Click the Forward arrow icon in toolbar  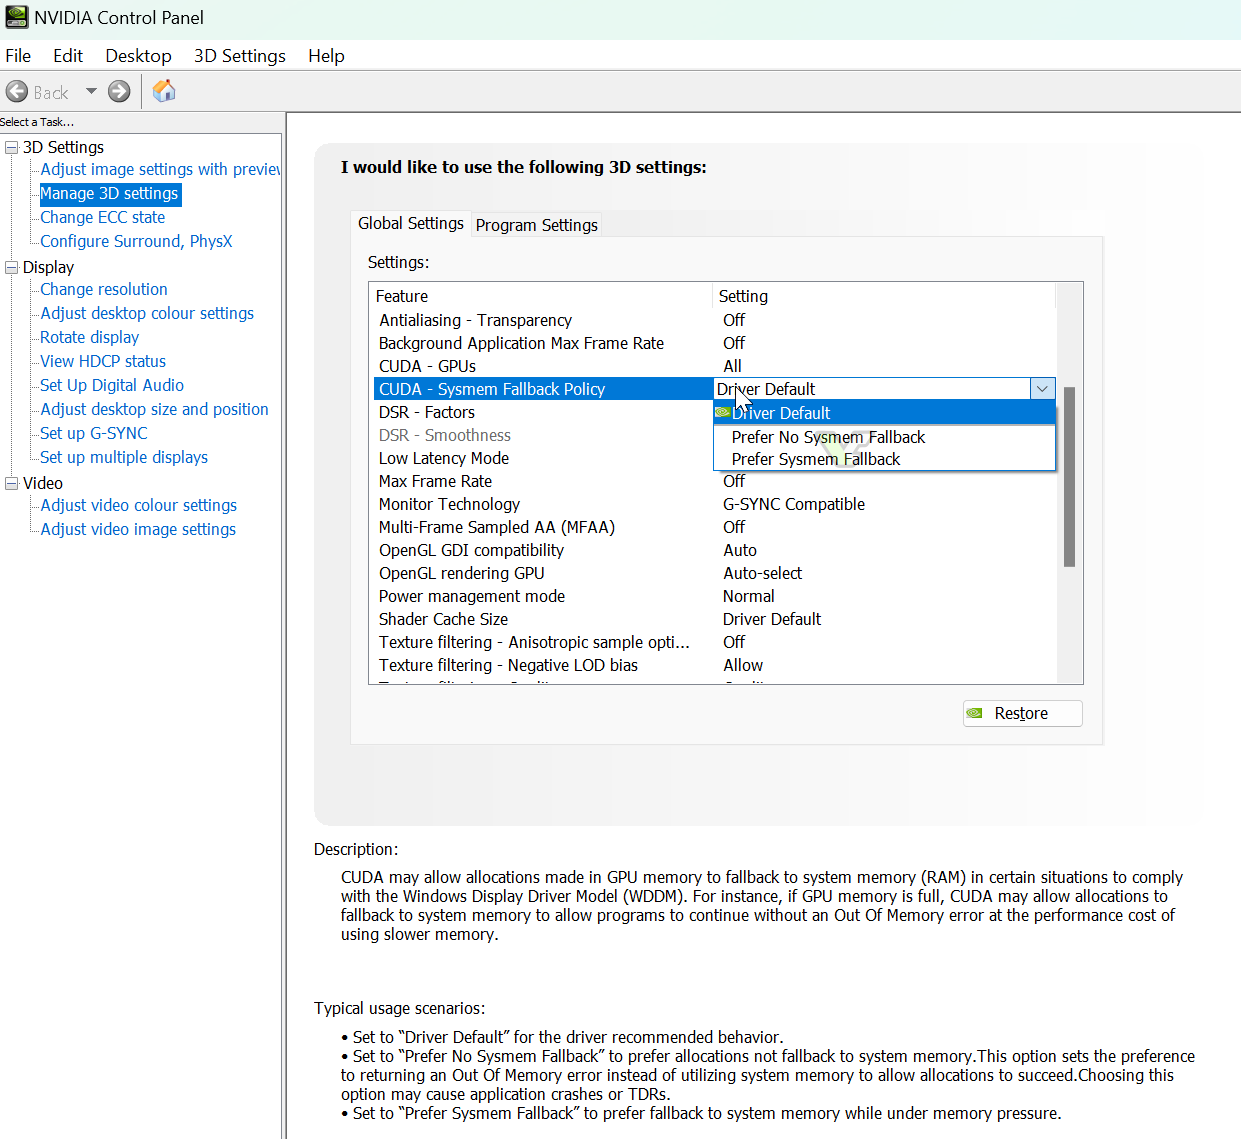point(119,92)
